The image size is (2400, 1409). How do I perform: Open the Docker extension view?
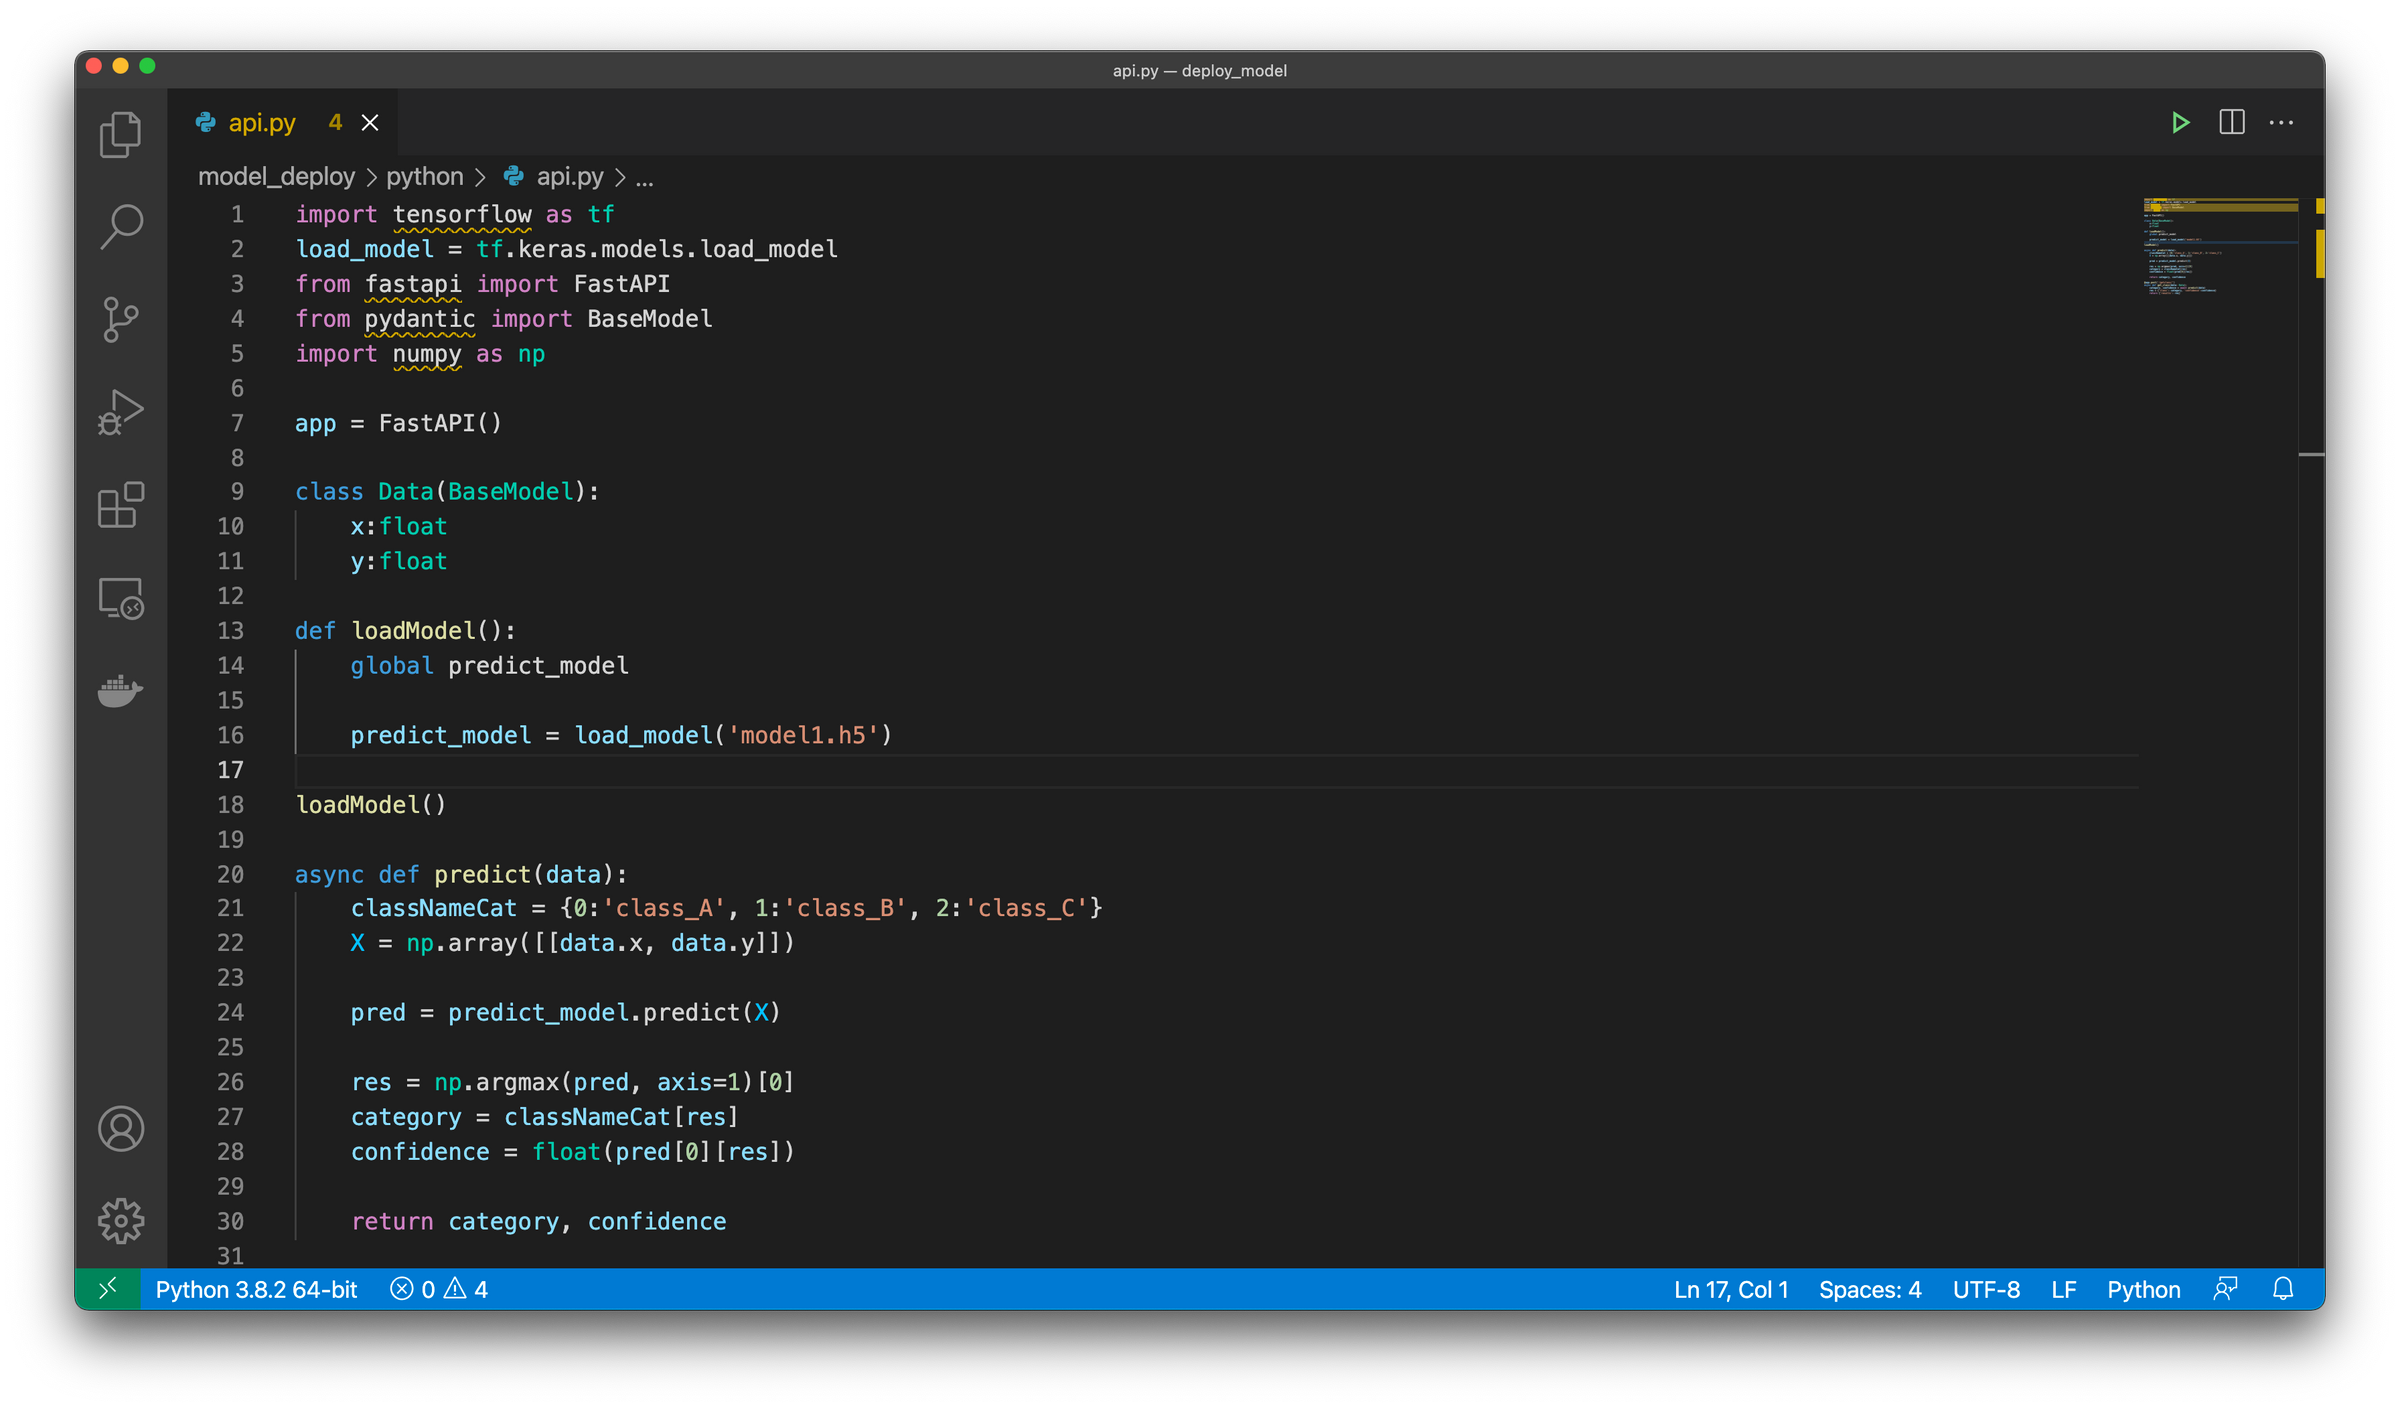121,690
